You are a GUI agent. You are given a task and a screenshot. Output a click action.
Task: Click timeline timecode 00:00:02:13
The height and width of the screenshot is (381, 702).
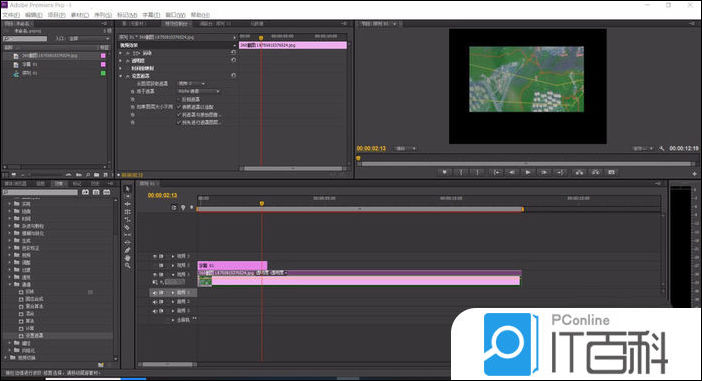click(x=163, y=195)
